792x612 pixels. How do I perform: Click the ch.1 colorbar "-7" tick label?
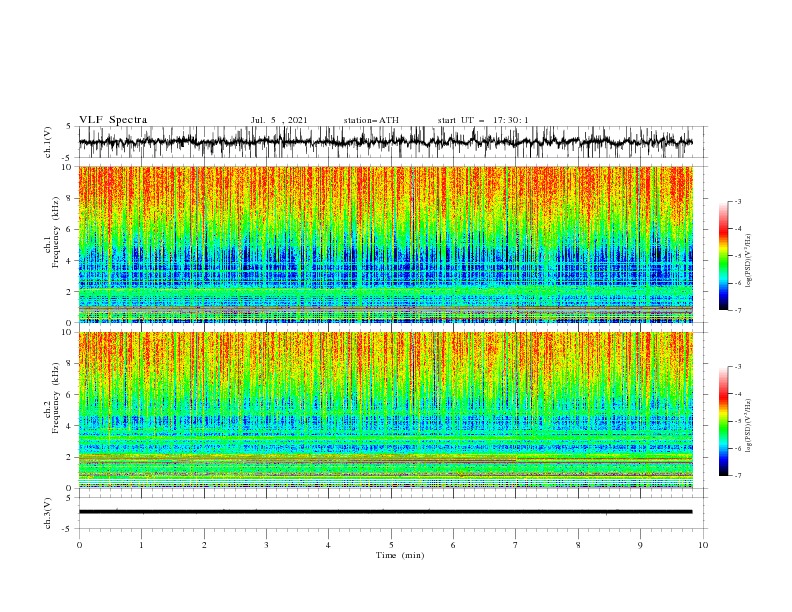(738, 310)
